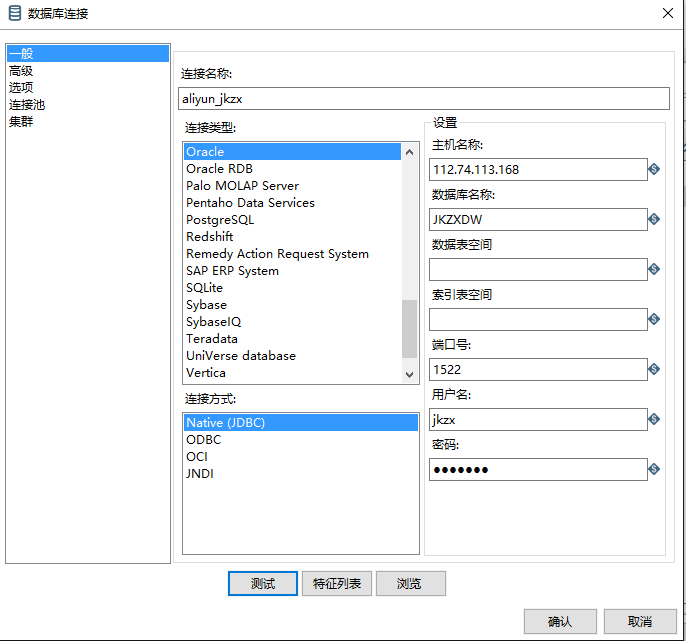The width and height of the screenshot is (686, 641).
Task: Click variable icon beside username field
Action: point(654,419)
